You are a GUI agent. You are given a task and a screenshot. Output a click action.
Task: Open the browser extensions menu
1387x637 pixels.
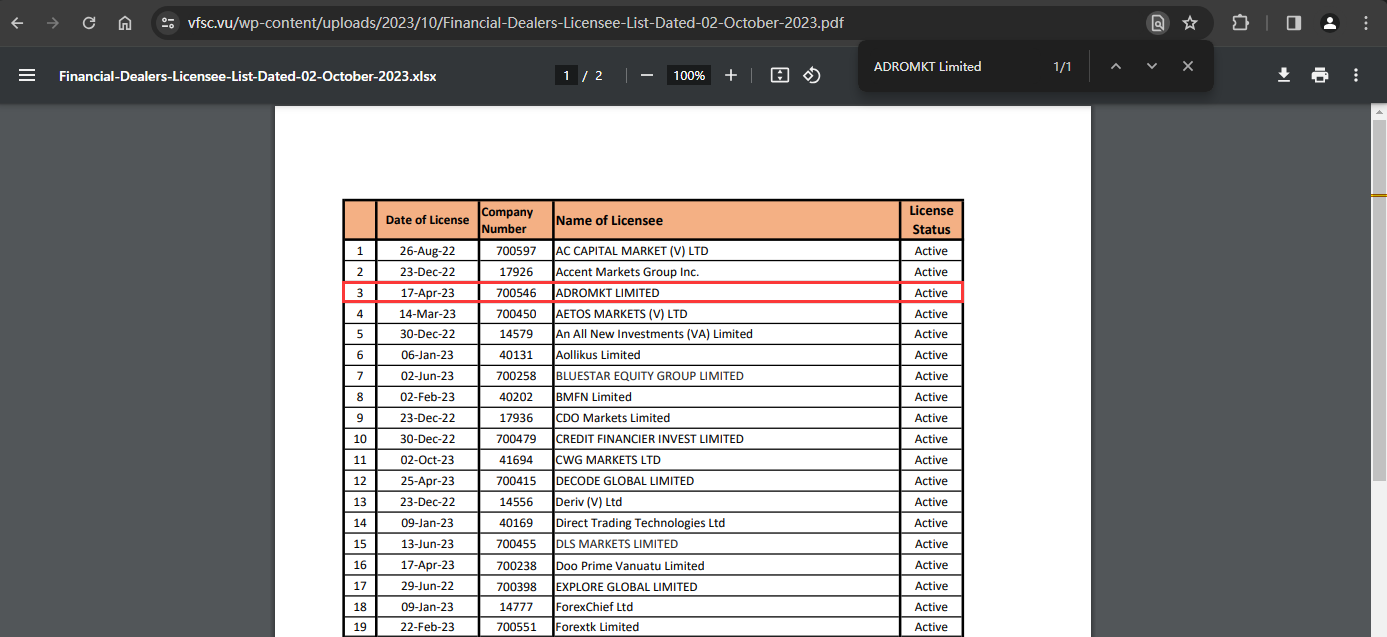(1241, 23)
